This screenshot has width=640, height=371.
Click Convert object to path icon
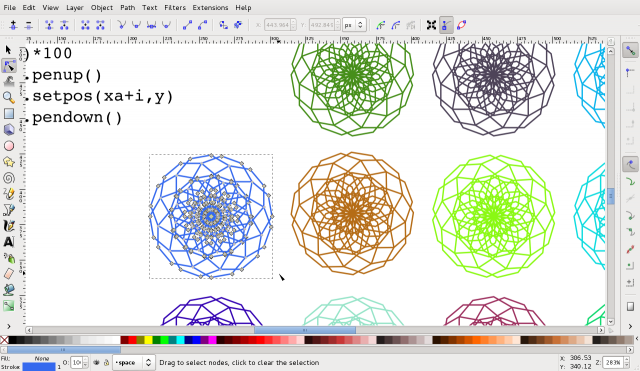[x=223, y=25]
